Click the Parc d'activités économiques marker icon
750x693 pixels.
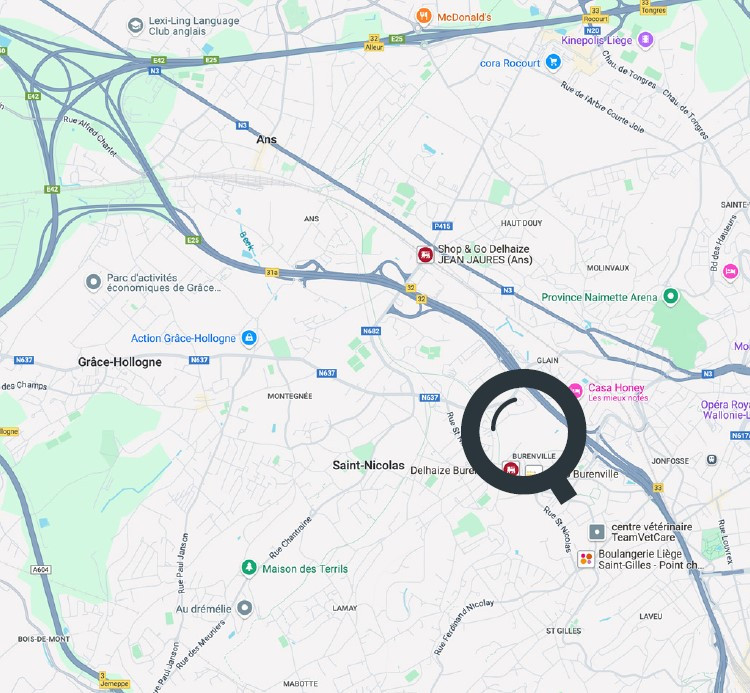93,282
